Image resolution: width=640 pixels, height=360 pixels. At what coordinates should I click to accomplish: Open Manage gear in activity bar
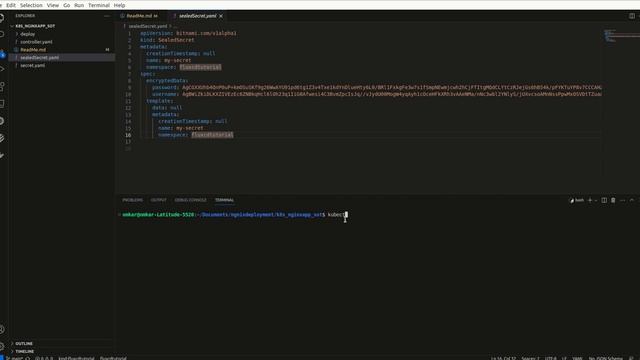(x=2, y=347)
